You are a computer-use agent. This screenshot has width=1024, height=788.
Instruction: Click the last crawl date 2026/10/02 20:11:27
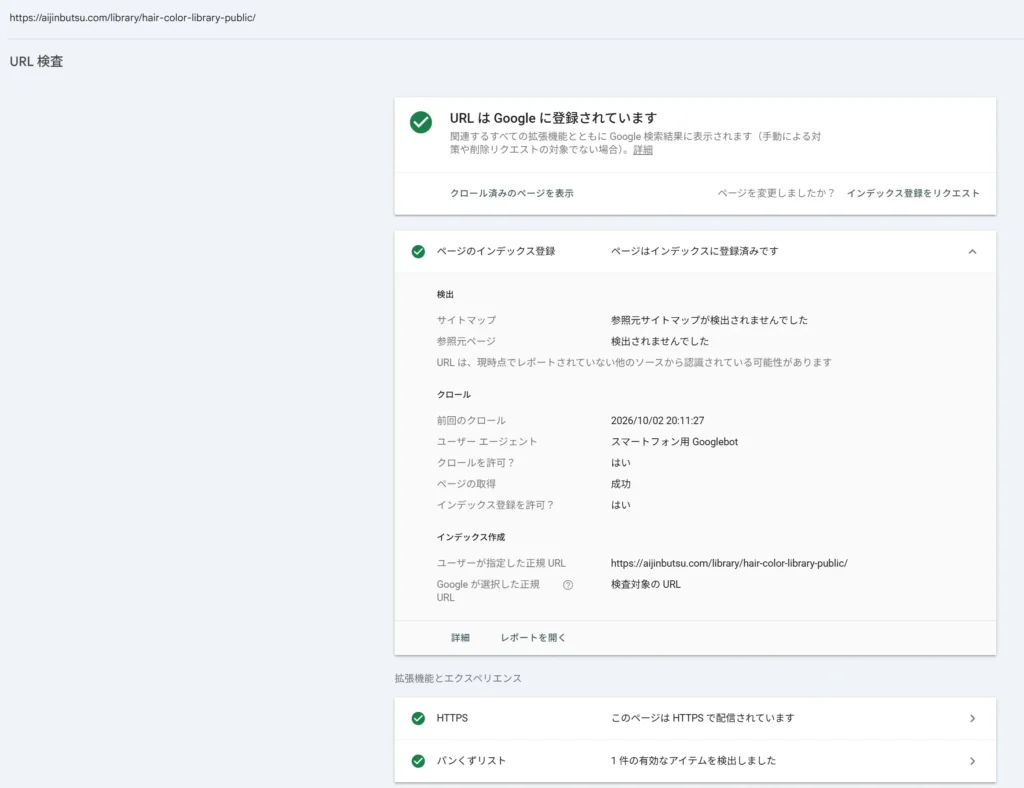[x=657, y=421]
